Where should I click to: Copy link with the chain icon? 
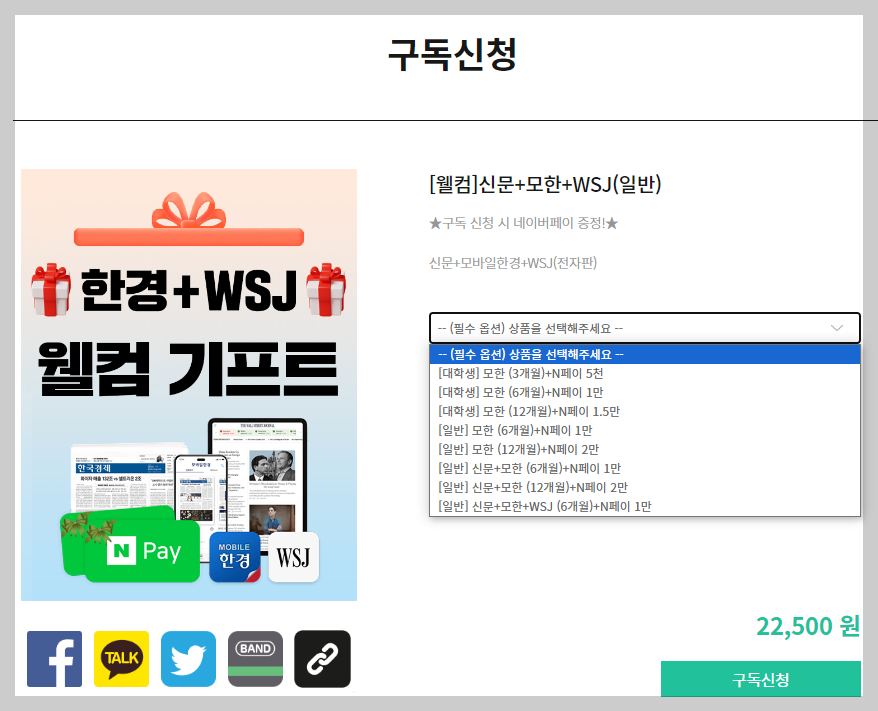(323, 659)
